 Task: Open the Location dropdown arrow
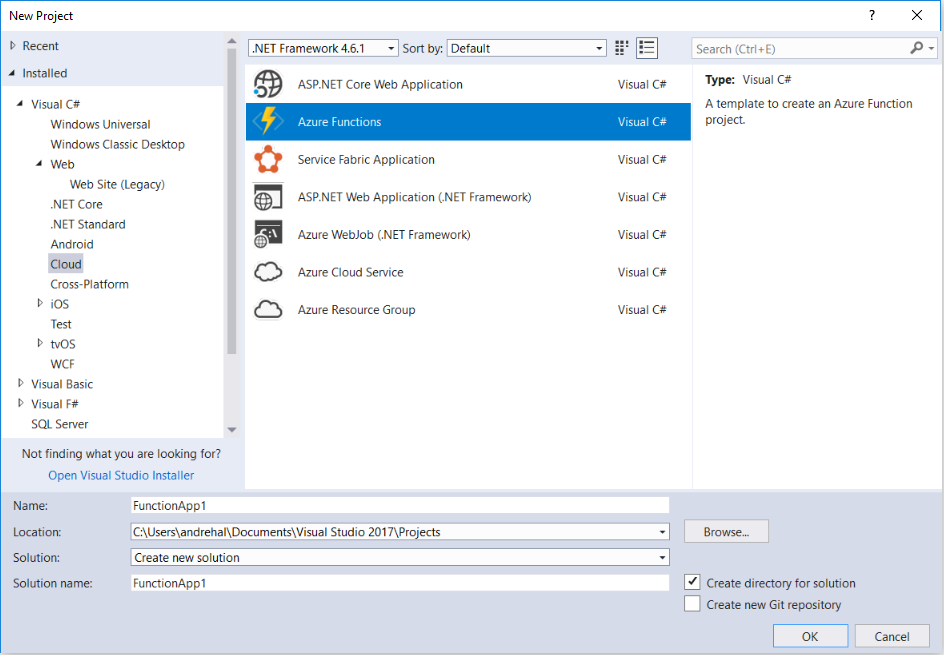(x=662, y=531)
